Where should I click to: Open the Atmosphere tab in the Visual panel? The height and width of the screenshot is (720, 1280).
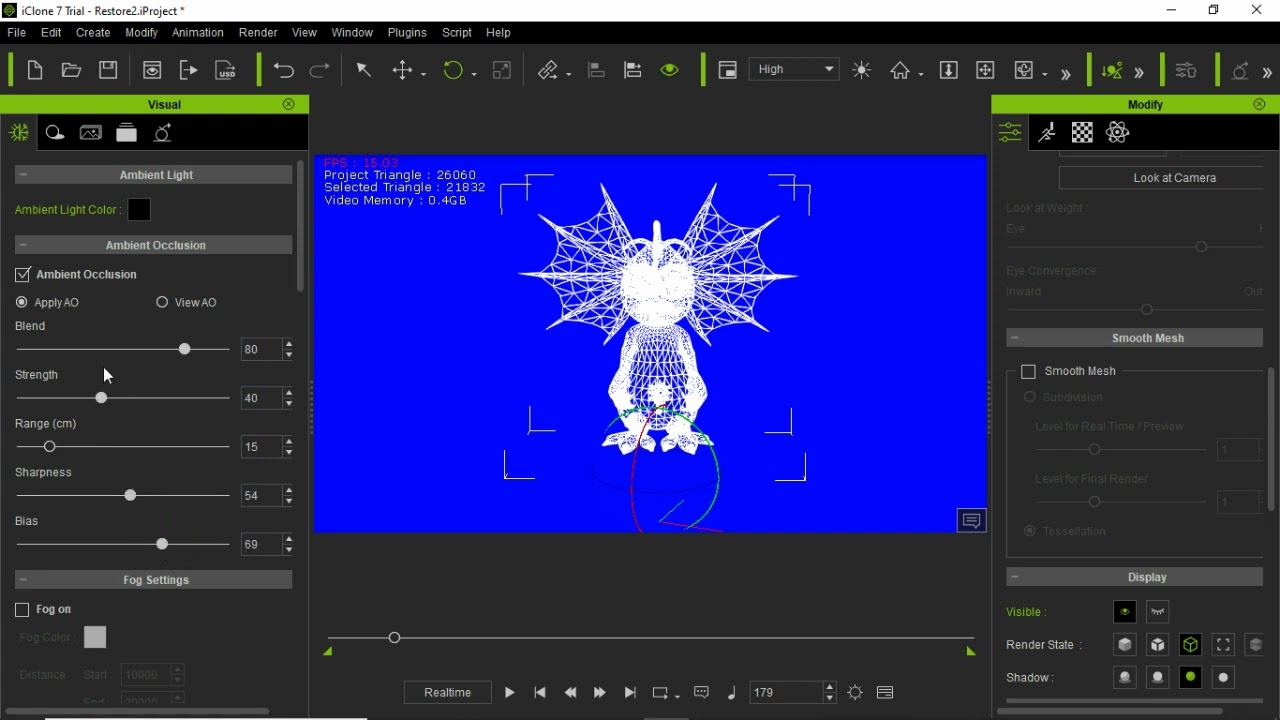[19, 132]
